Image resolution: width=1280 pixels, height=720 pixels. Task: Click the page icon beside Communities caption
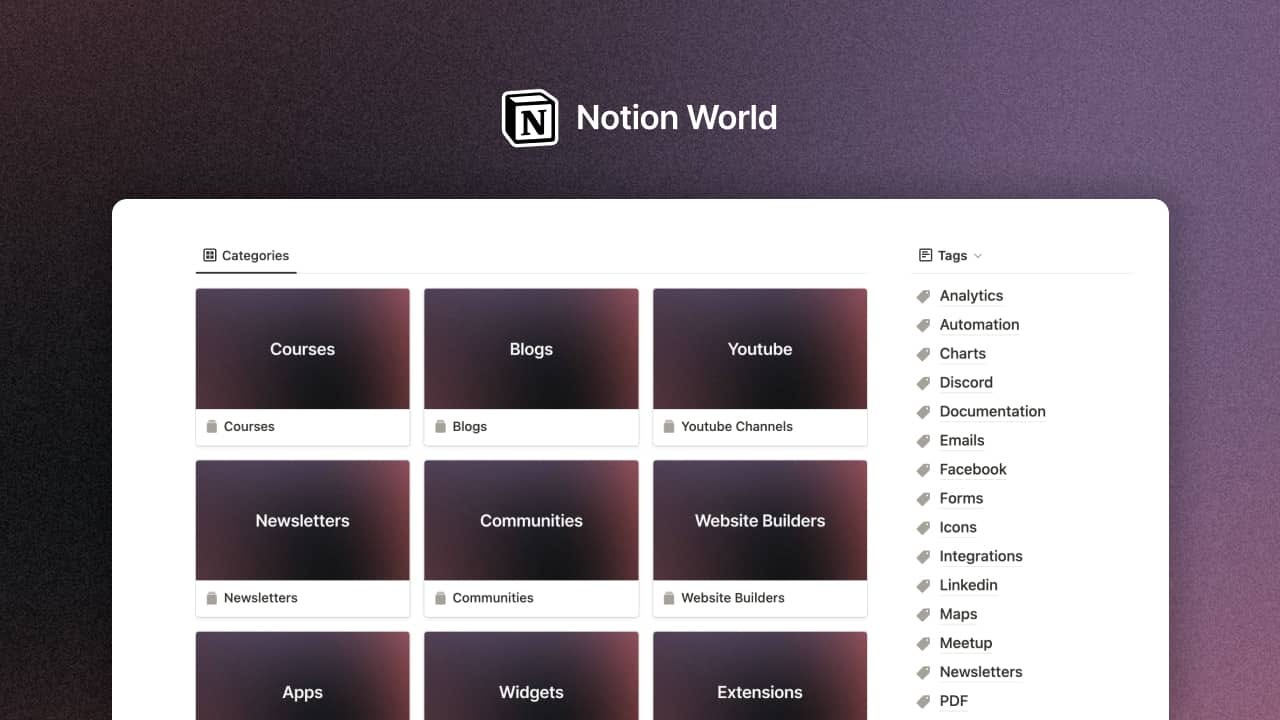(441, 598)
